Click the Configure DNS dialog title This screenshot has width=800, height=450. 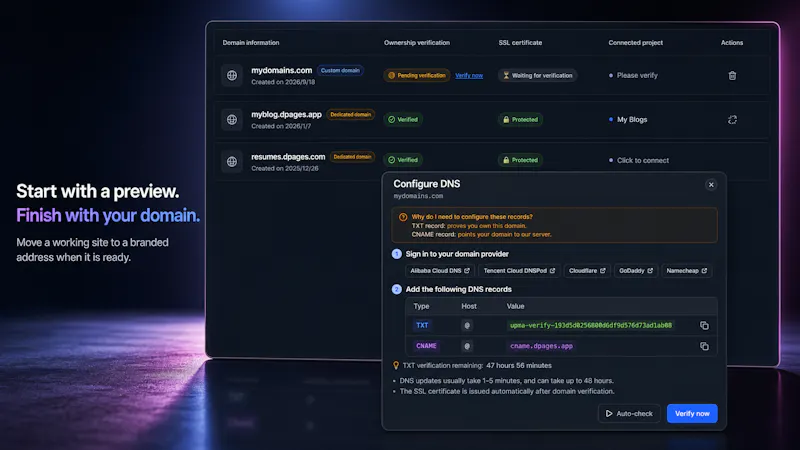click(427, 184)
